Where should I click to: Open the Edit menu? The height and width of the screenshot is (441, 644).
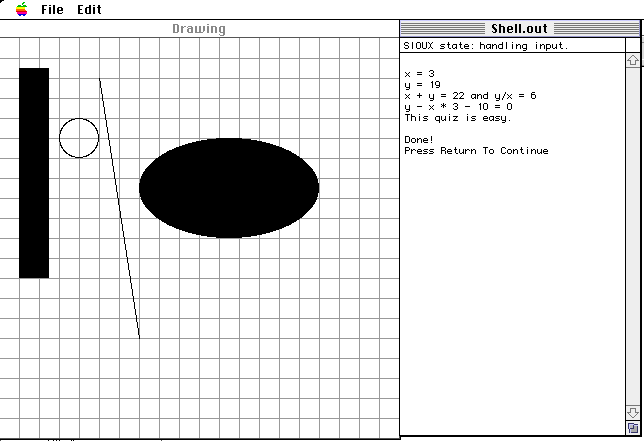[89, 10]
